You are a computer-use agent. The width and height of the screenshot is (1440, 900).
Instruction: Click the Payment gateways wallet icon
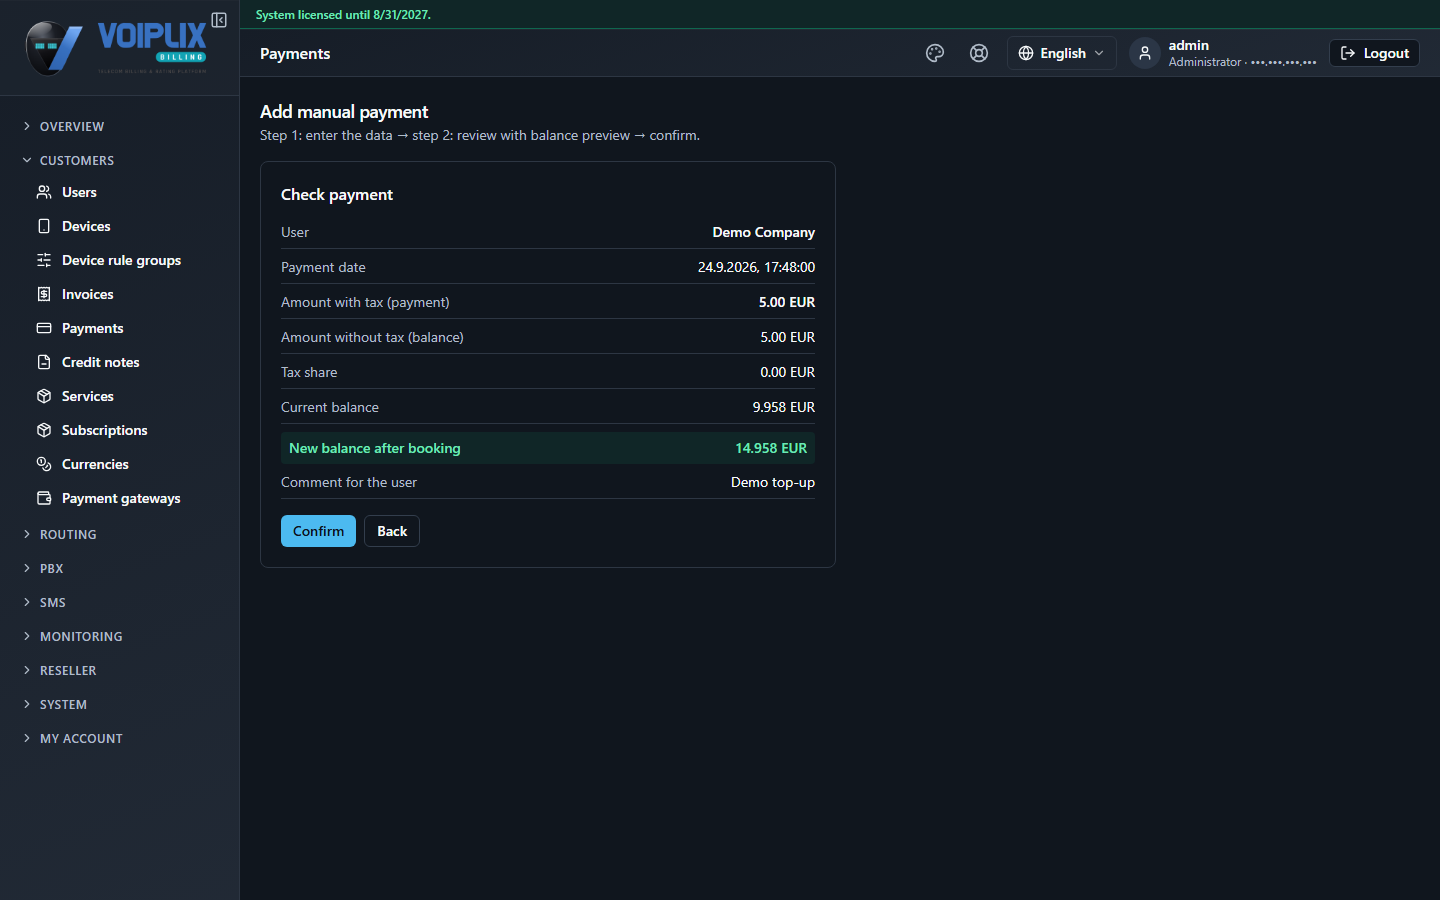point(44,498)
